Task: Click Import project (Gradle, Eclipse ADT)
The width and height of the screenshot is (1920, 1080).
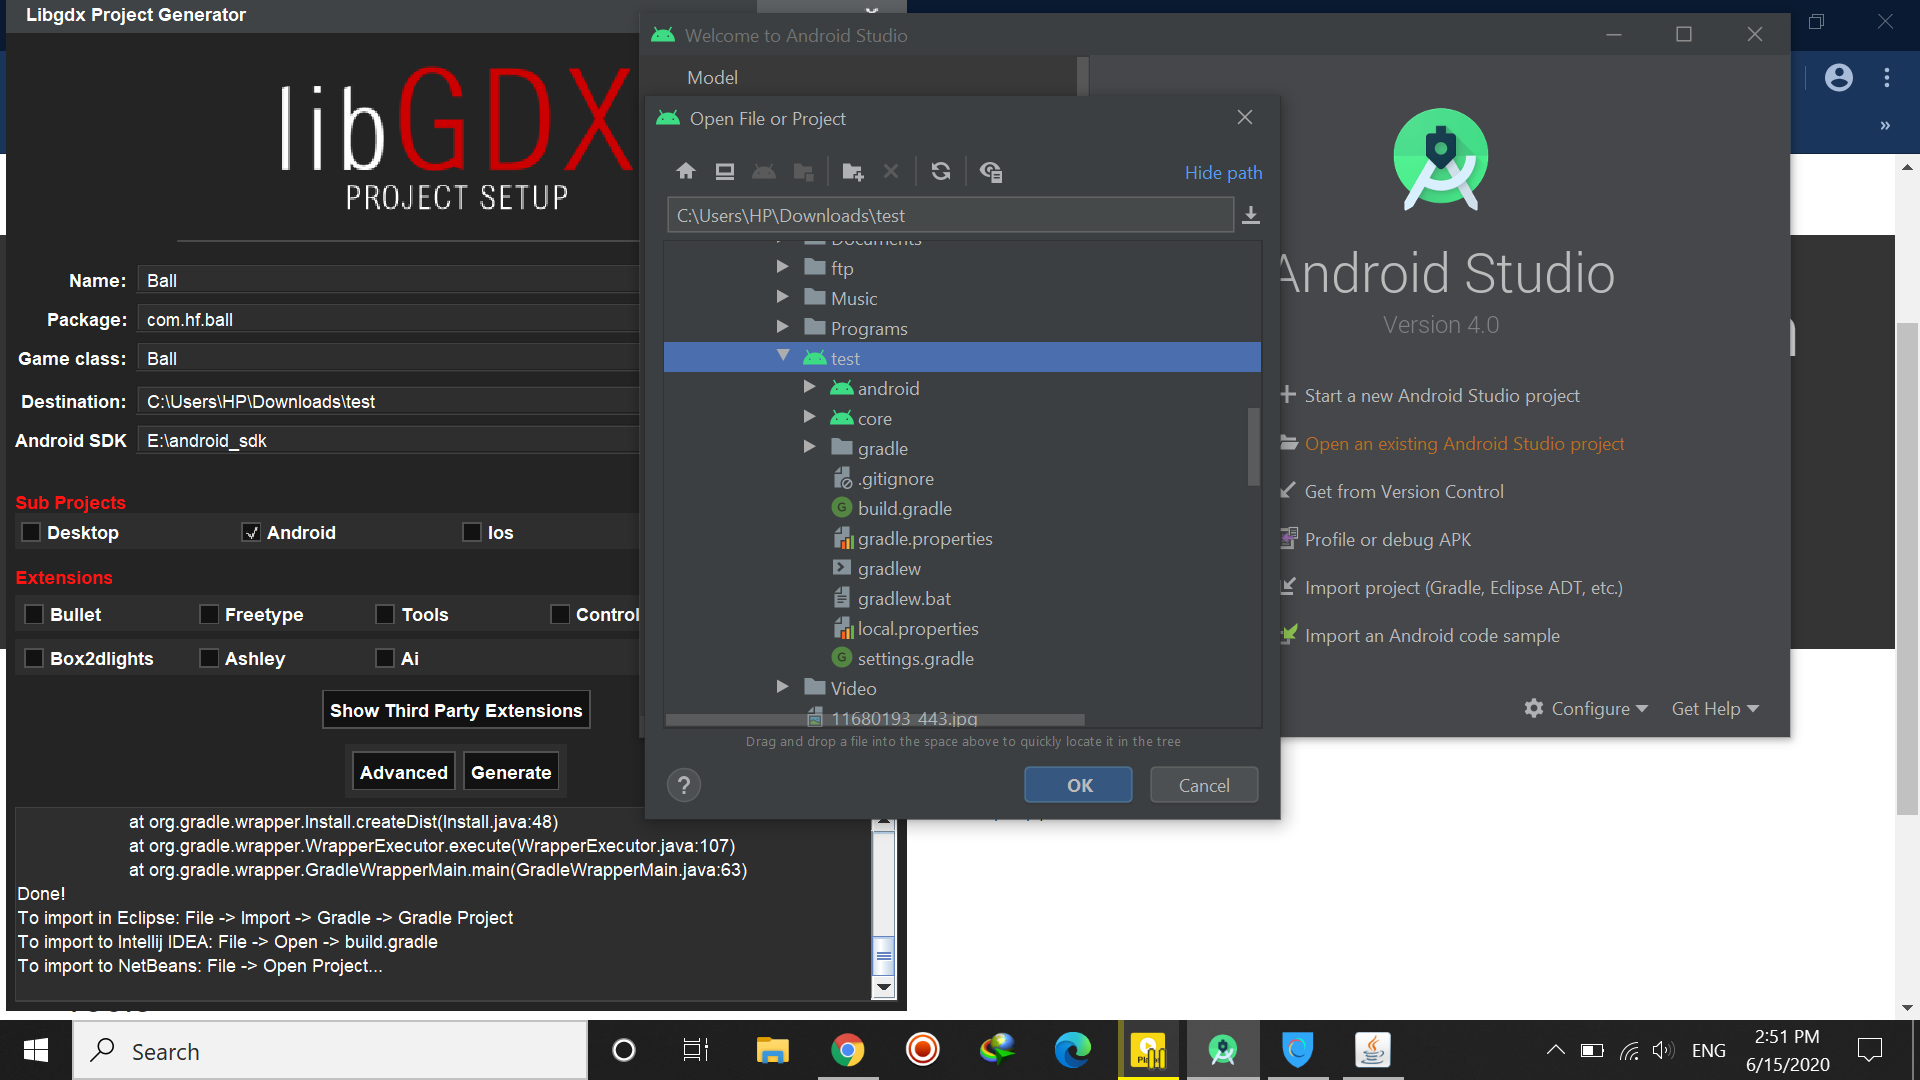Action: [1463, 587]
